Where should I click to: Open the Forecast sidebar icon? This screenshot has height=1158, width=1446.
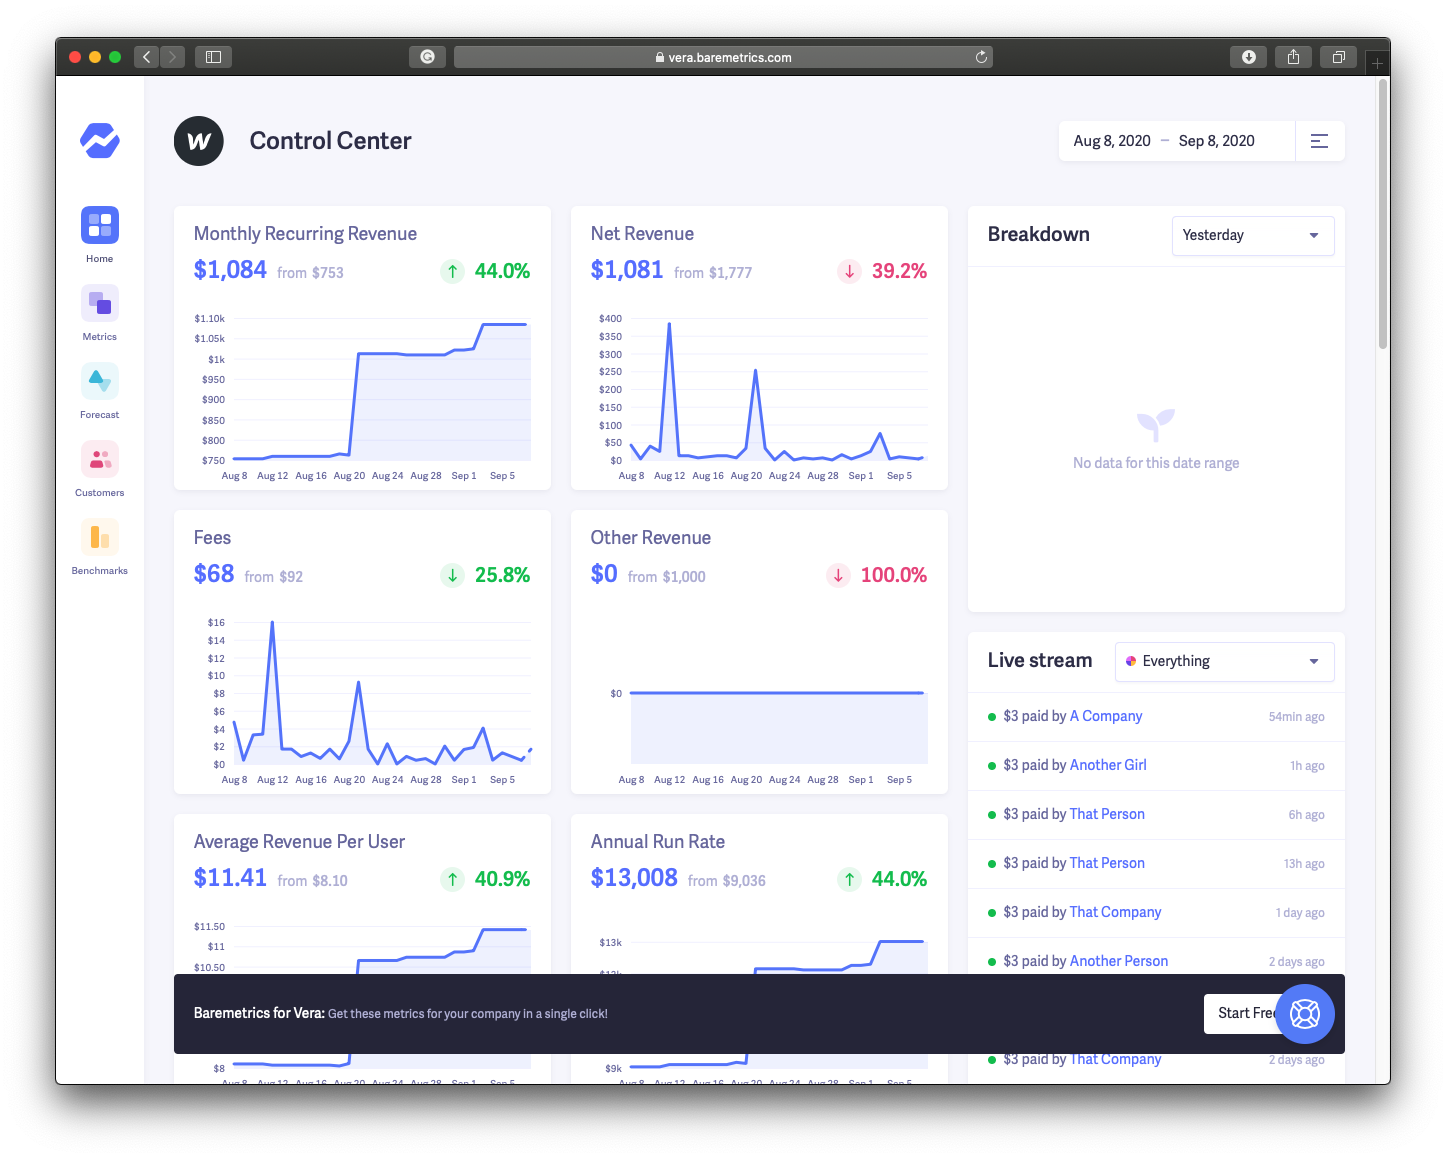pyautogui.click(x=100, y=381)
